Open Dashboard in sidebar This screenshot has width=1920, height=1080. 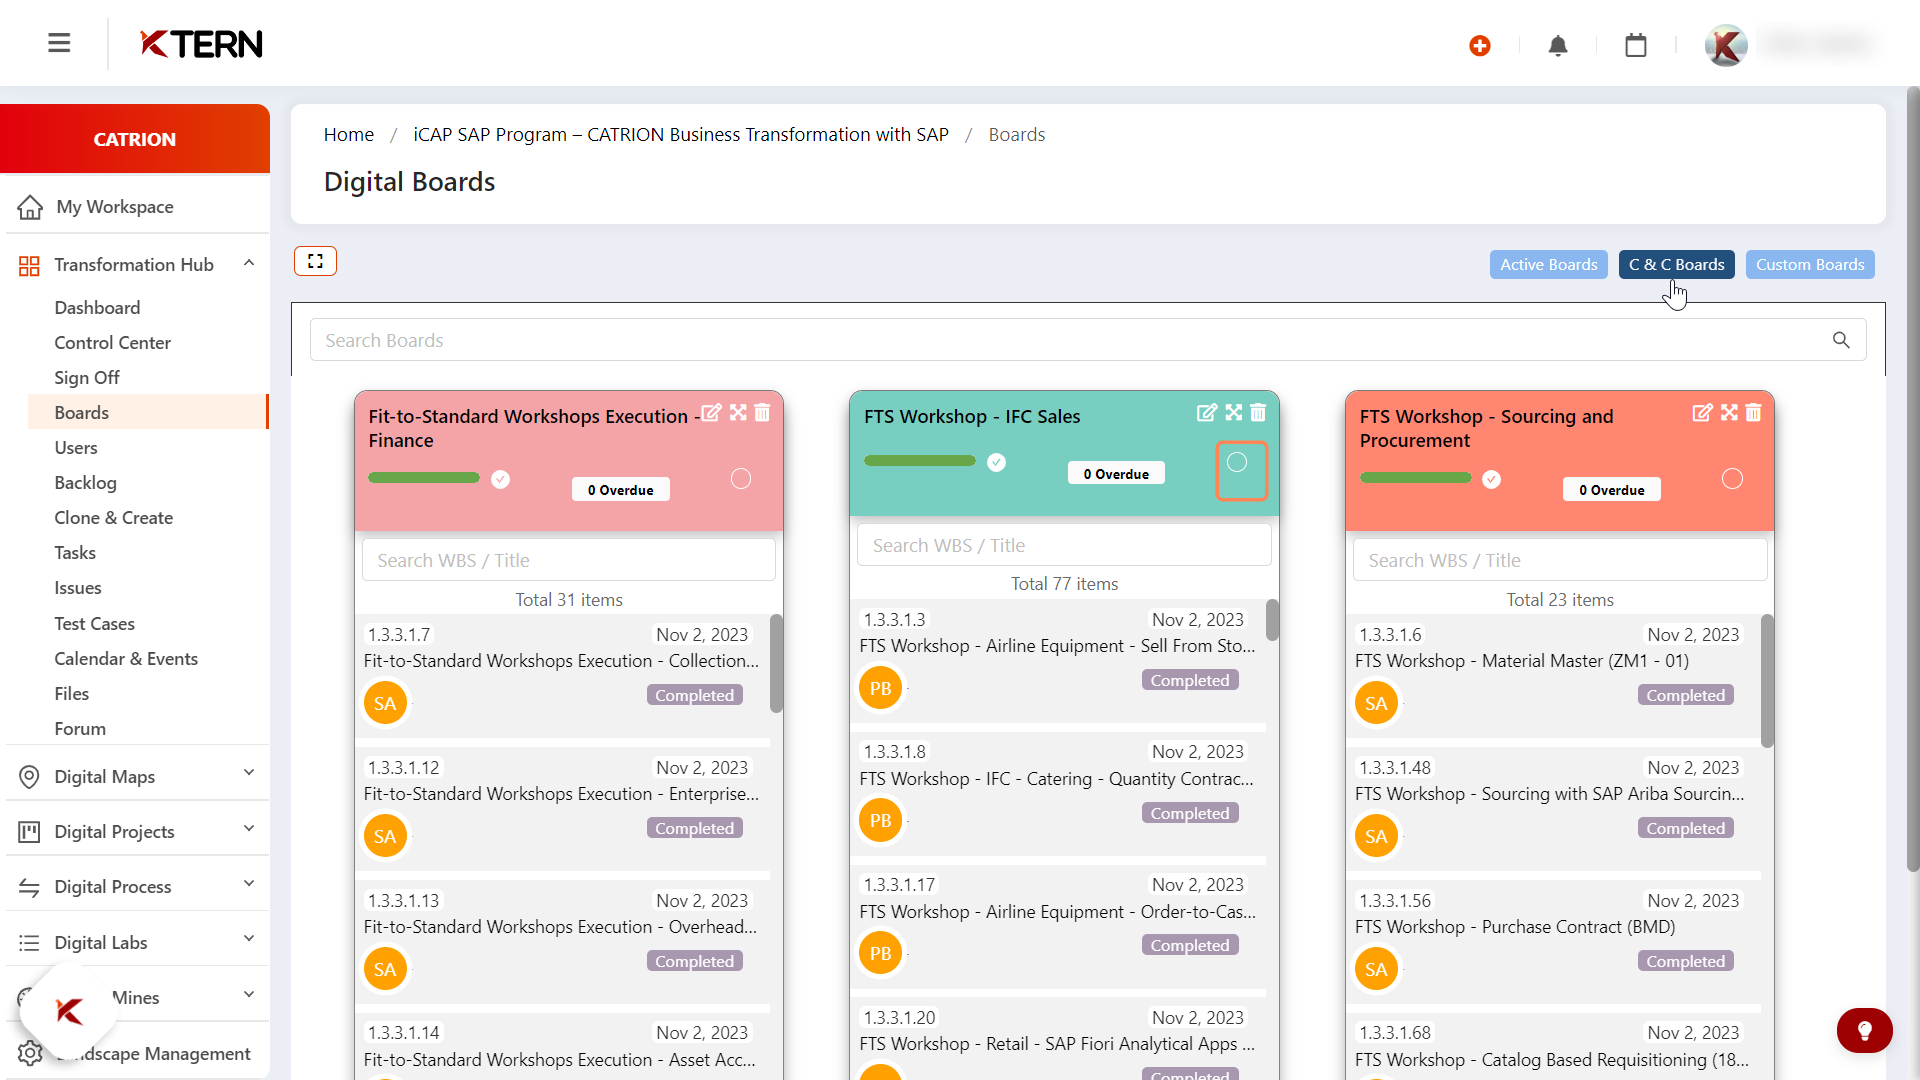pyautogui.click(x=97, y=307)
